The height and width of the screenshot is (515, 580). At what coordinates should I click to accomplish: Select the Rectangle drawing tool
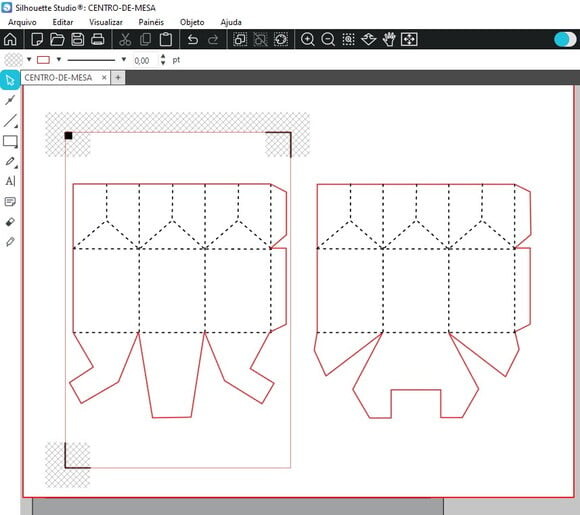(x=10, y=141)
